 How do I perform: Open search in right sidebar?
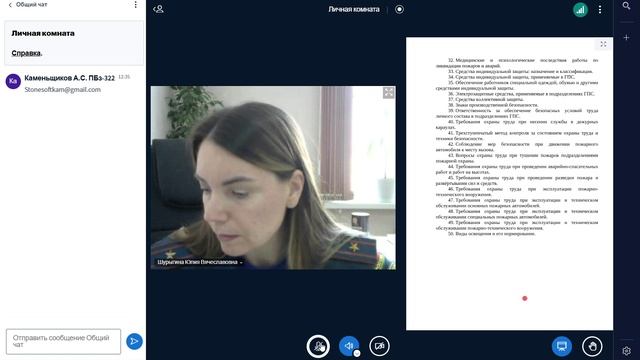627,6
